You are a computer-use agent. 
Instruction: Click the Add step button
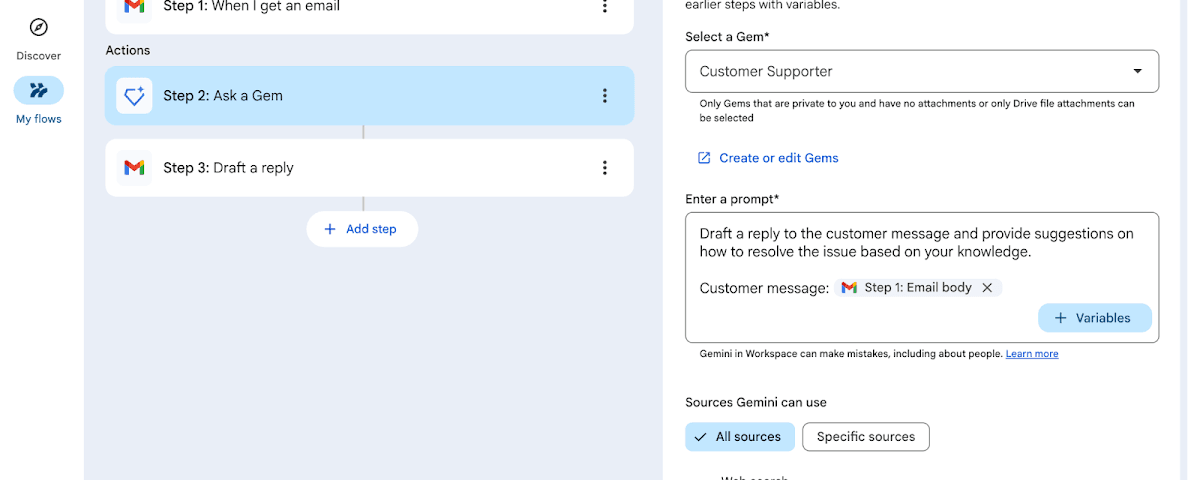pyautogui.click(x=361, y=229)
